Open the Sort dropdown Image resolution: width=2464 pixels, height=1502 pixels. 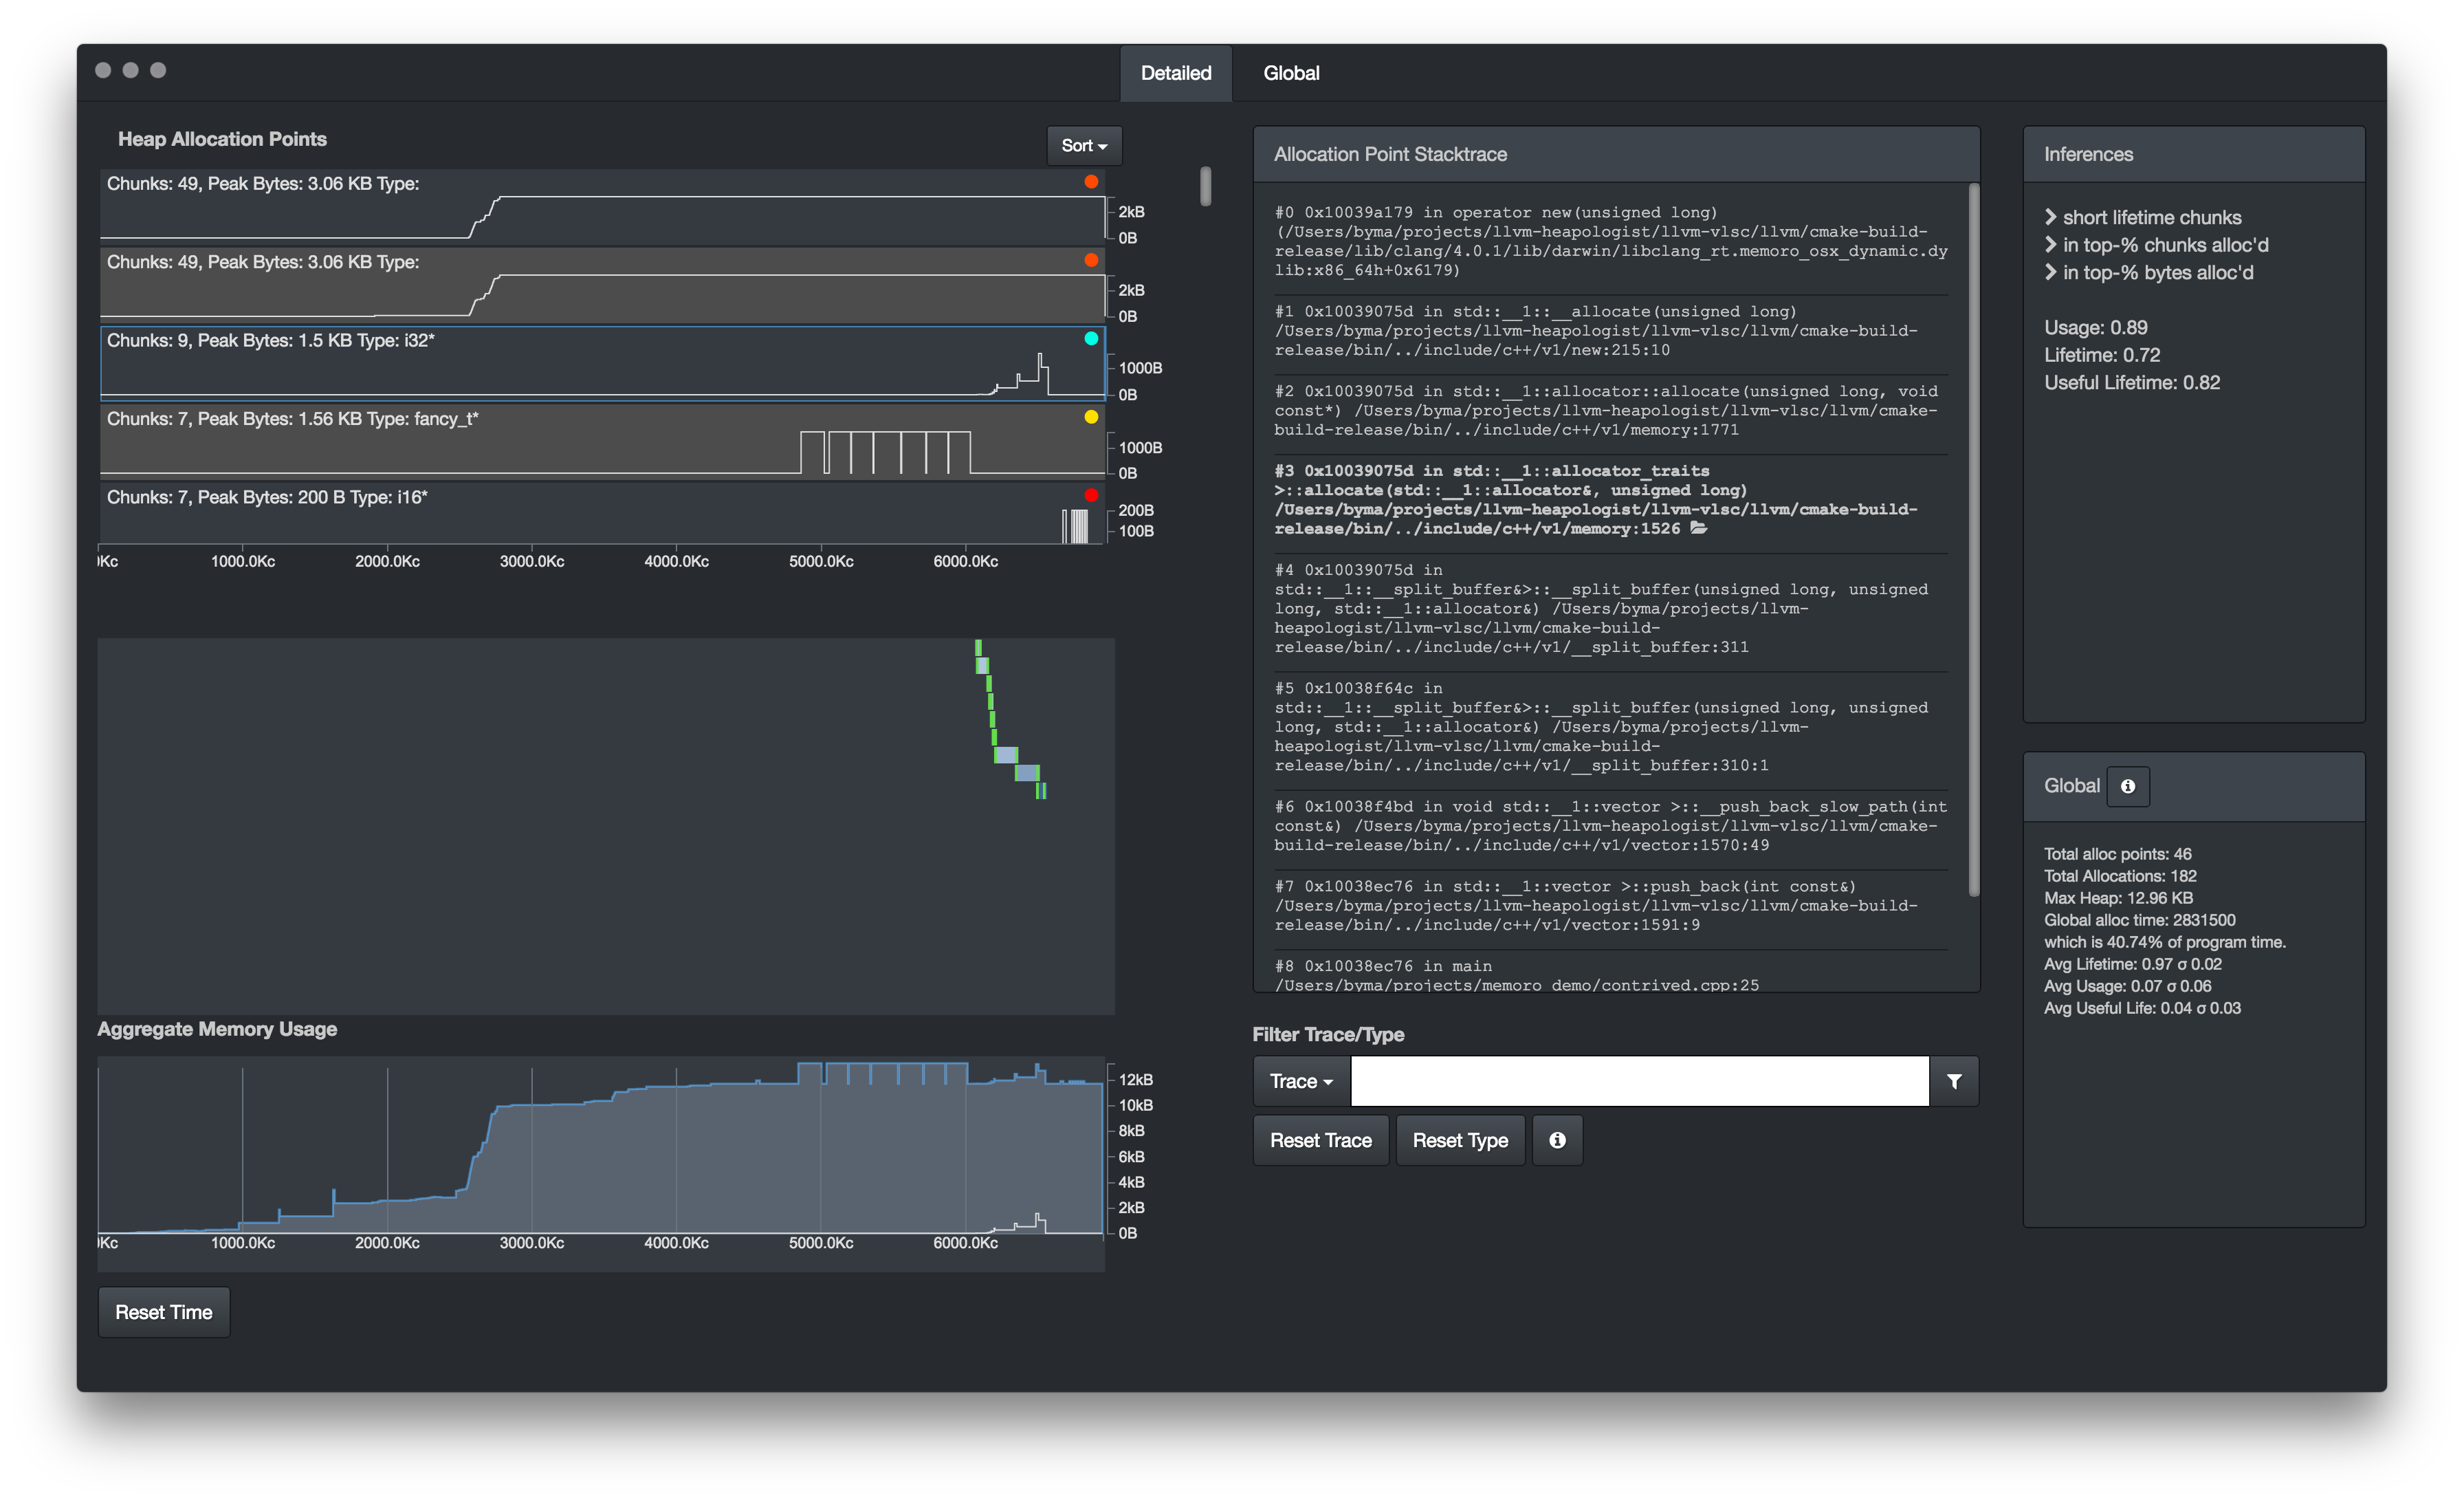click(x=1084, y=146)
